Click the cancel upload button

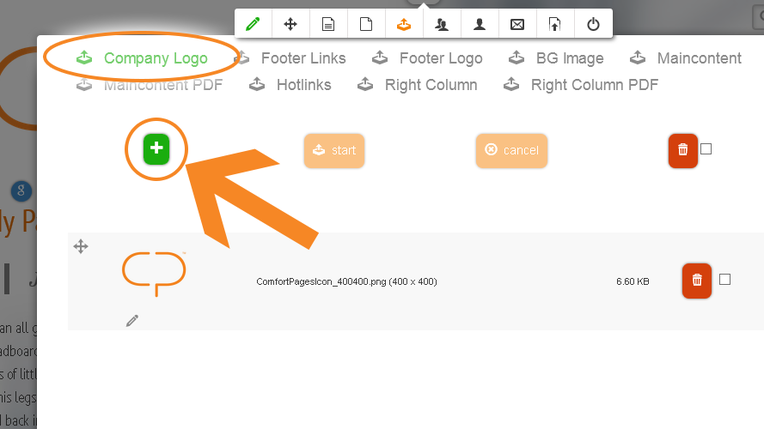512,150
